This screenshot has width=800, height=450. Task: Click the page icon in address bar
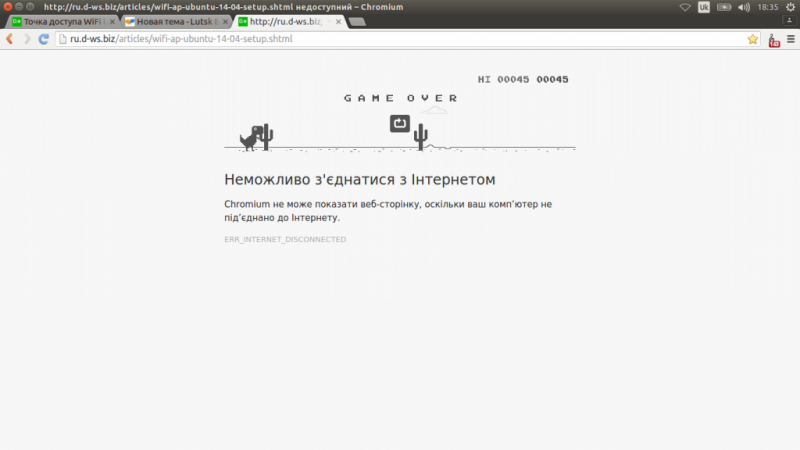coord(63,39)
